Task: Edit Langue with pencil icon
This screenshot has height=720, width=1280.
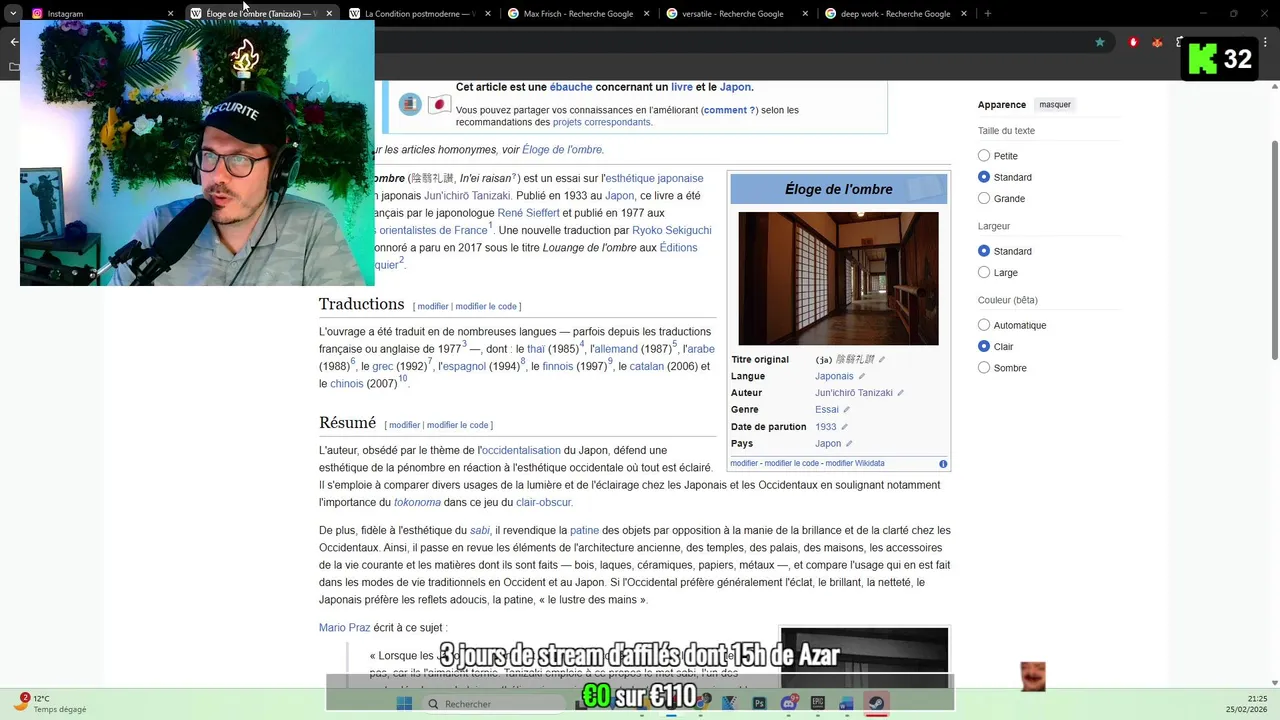Action: [x=862, y=377]
